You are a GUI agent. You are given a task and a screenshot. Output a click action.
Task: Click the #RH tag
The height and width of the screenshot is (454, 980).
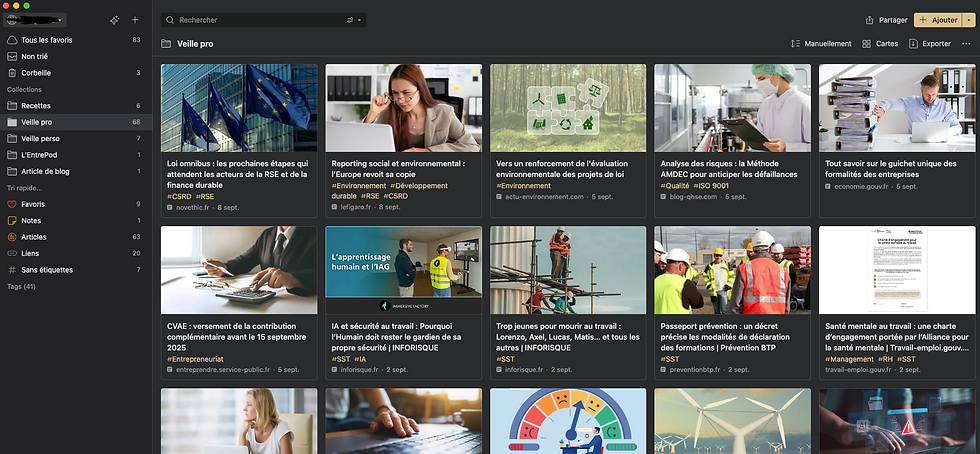pos(886,359)
